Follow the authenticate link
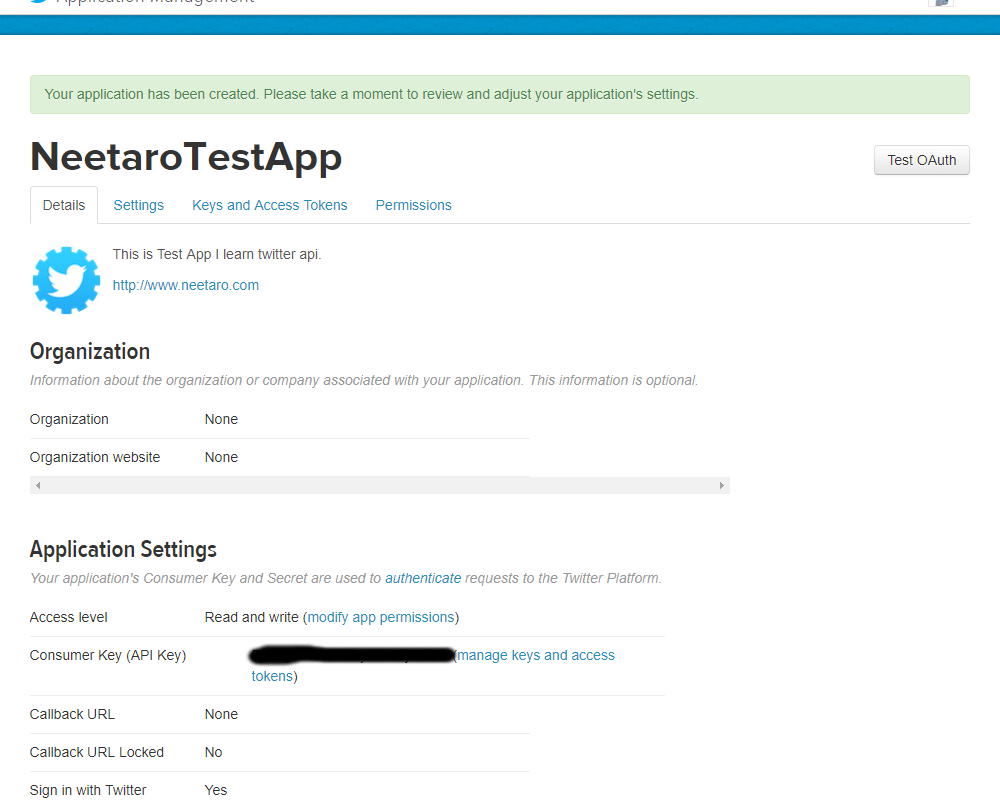 pos(423,578)
